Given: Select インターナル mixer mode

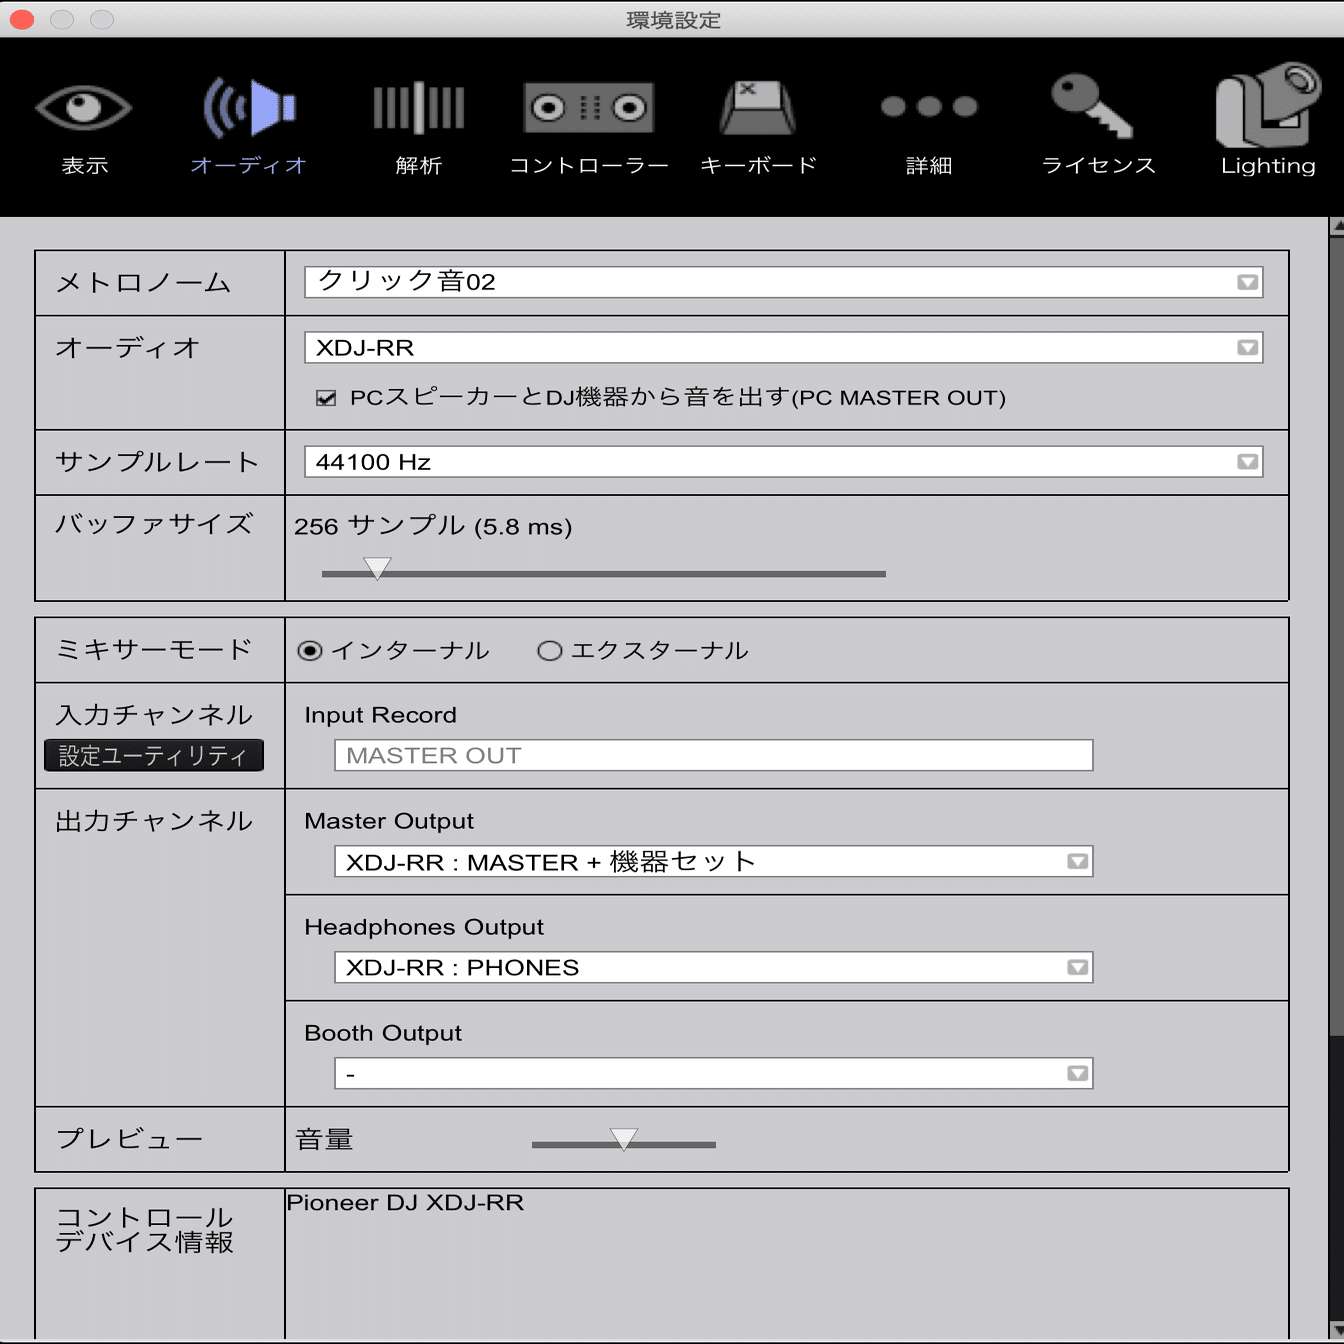Looking at the screenshot, I should click(x=310, y=650).
